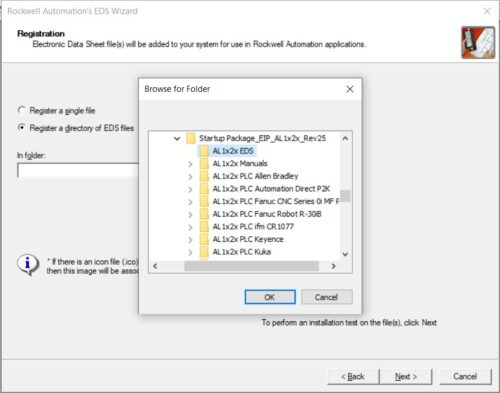This screenshot has height=393, width=500.
Task: Click the Startup Package folder icon
Action: [191, 138]
